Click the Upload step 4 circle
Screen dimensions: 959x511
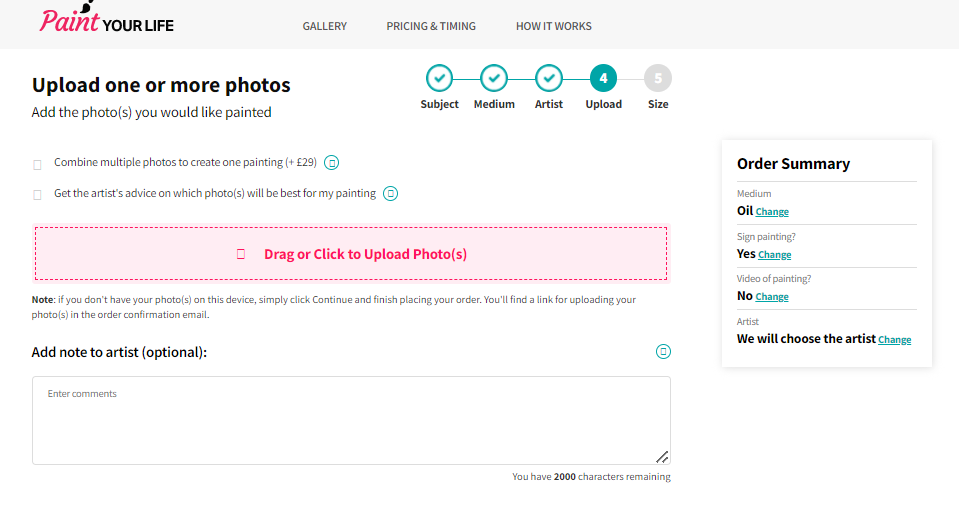603,78
